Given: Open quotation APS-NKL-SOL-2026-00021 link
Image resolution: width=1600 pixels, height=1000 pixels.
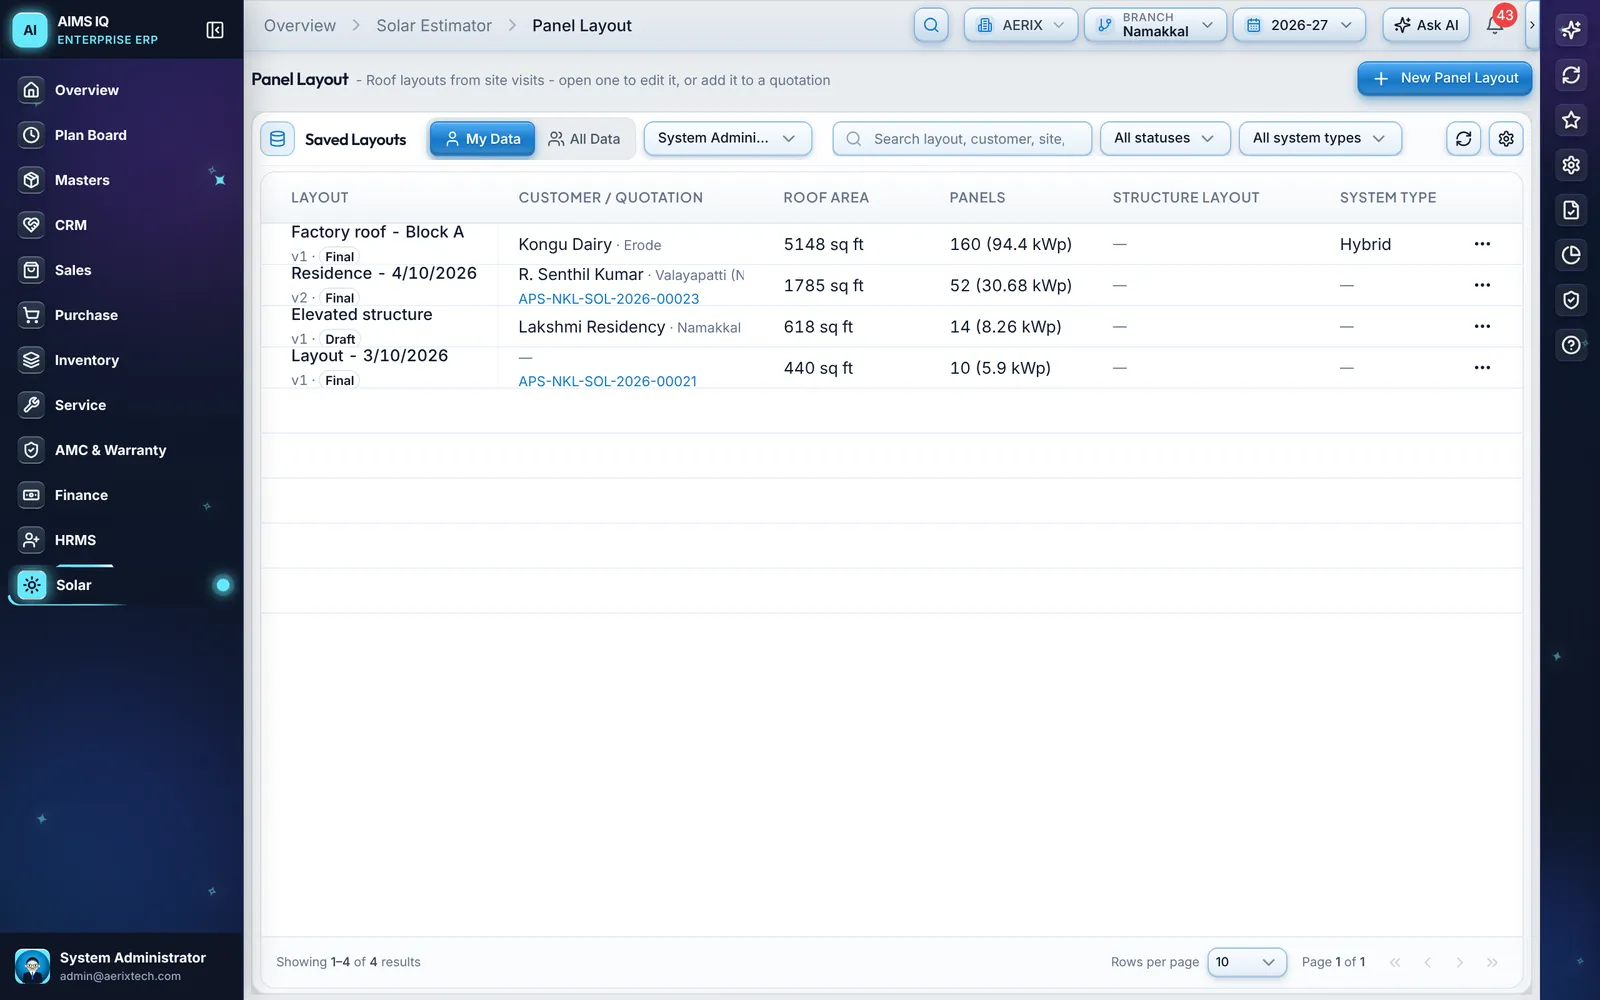Looking at the screenshot, I should coord(607,381).
